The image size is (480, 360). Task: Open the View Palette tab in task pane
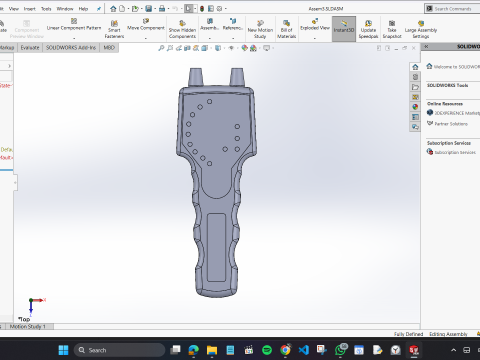coord(415,97)
